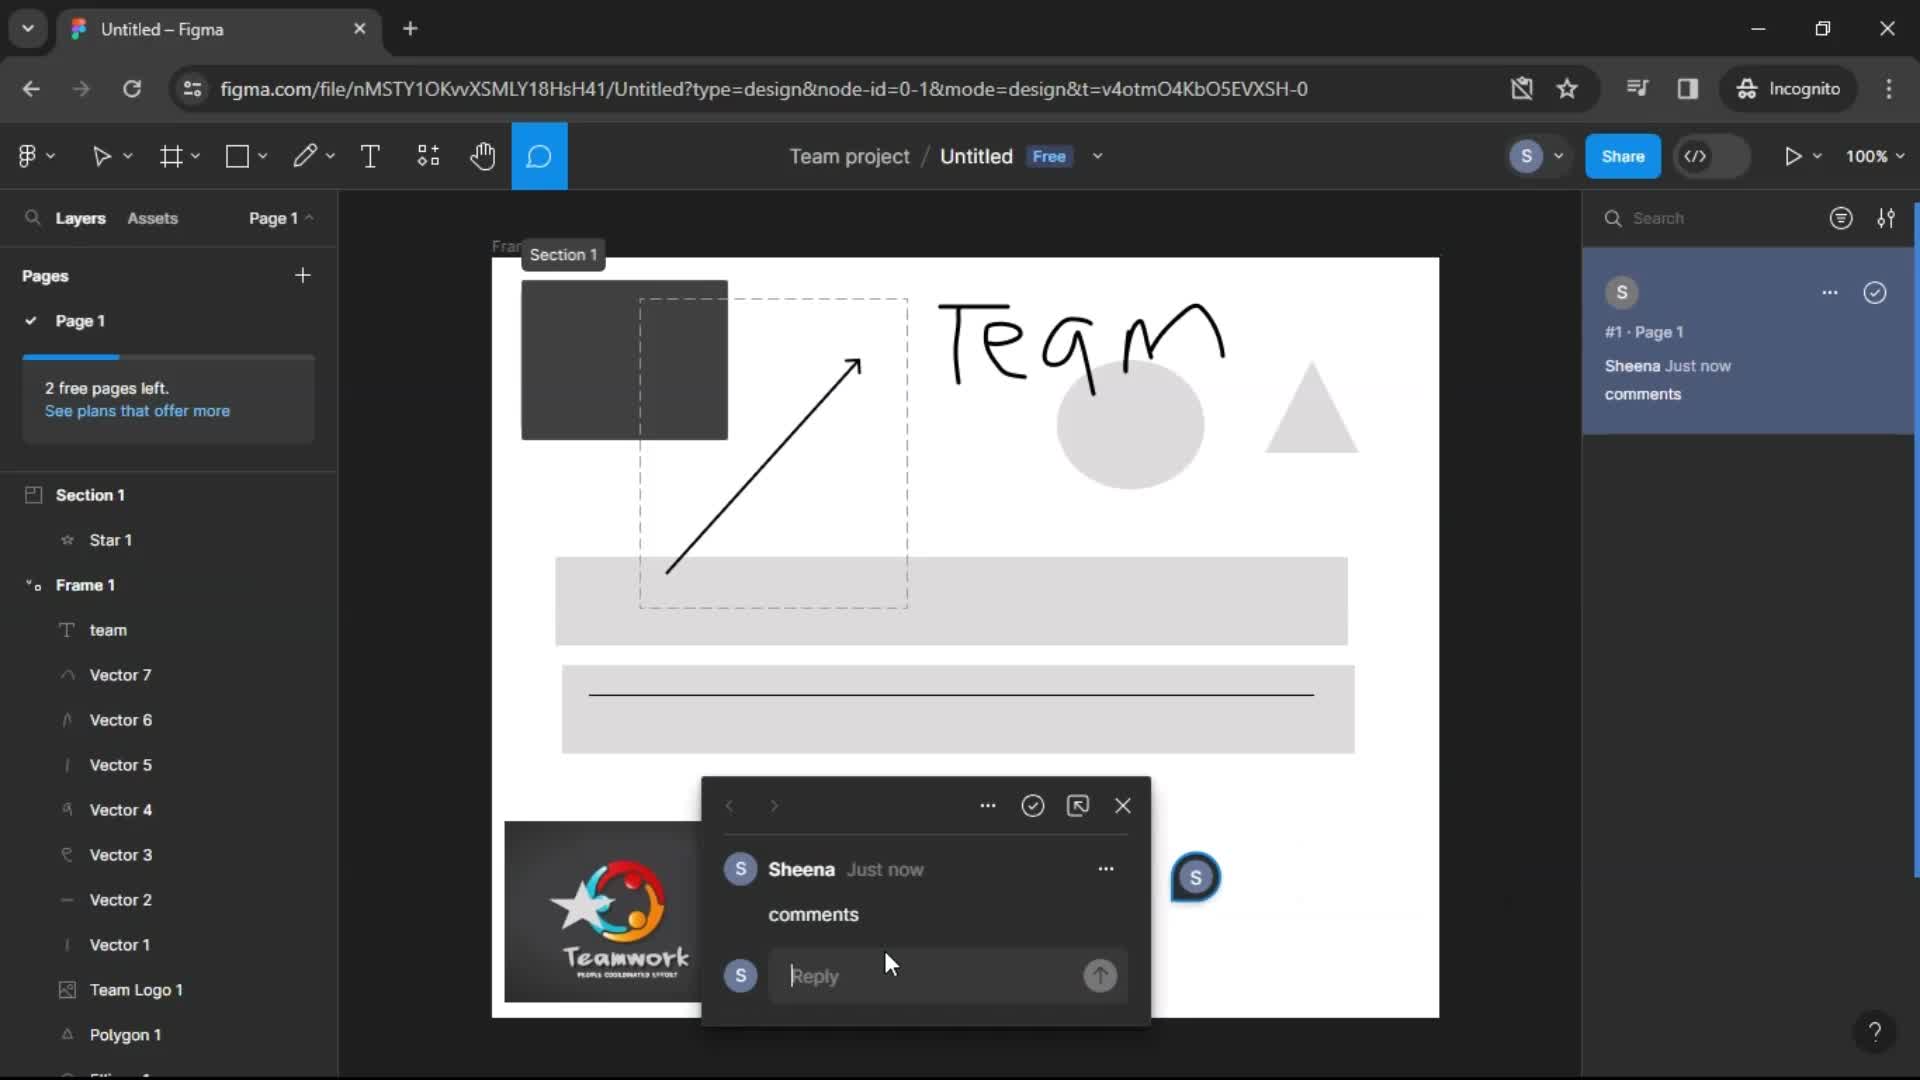This screenshot has height=1080, width=1920.
Task: Select the Component tool
Action: [427, 156]
